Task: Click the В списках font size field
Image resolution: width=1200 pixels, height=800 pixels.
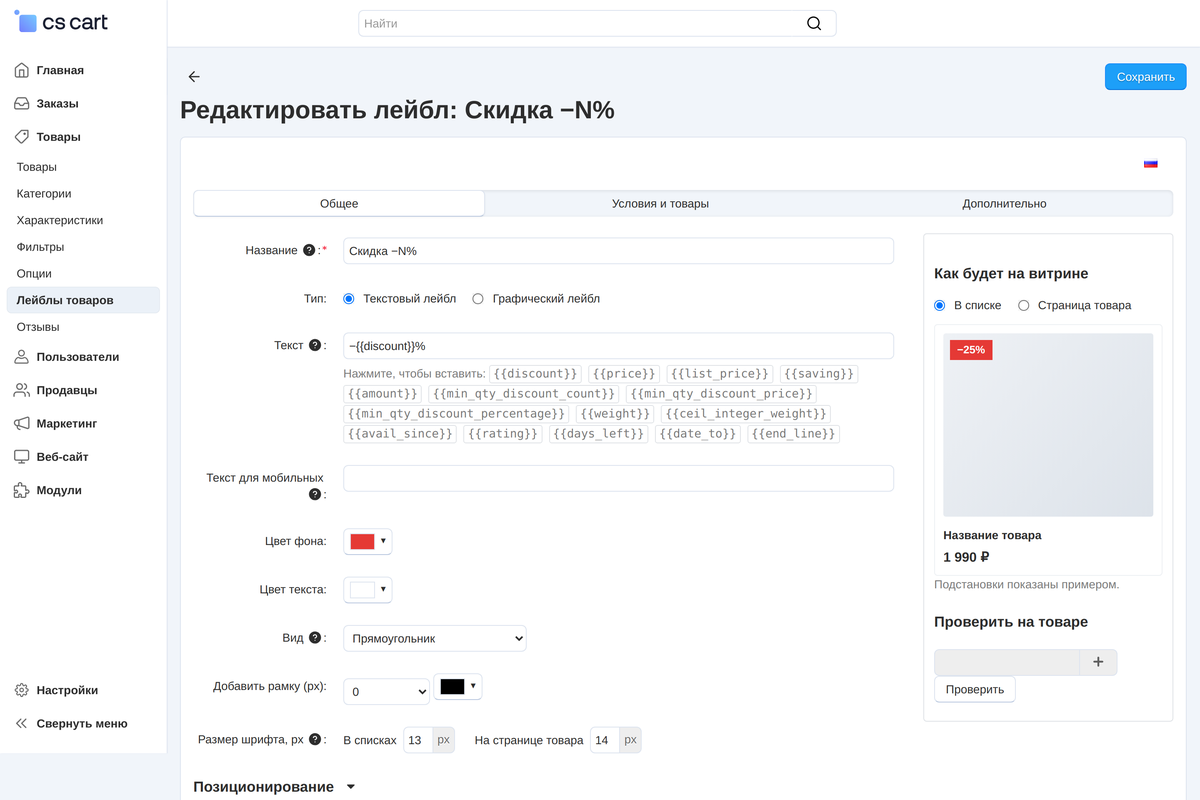Action: pos(416,740)
